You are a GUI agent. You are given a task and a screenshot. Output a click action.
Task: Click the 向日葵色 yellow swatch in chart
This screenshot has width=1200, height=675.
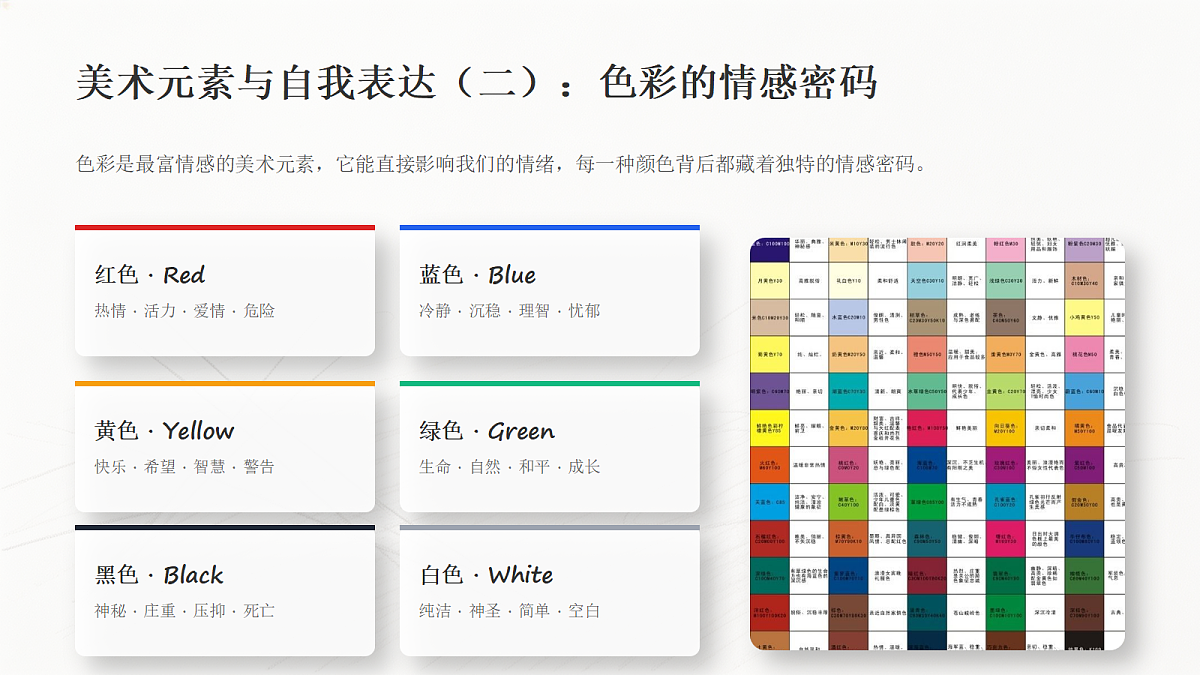tap(1005, 428)
